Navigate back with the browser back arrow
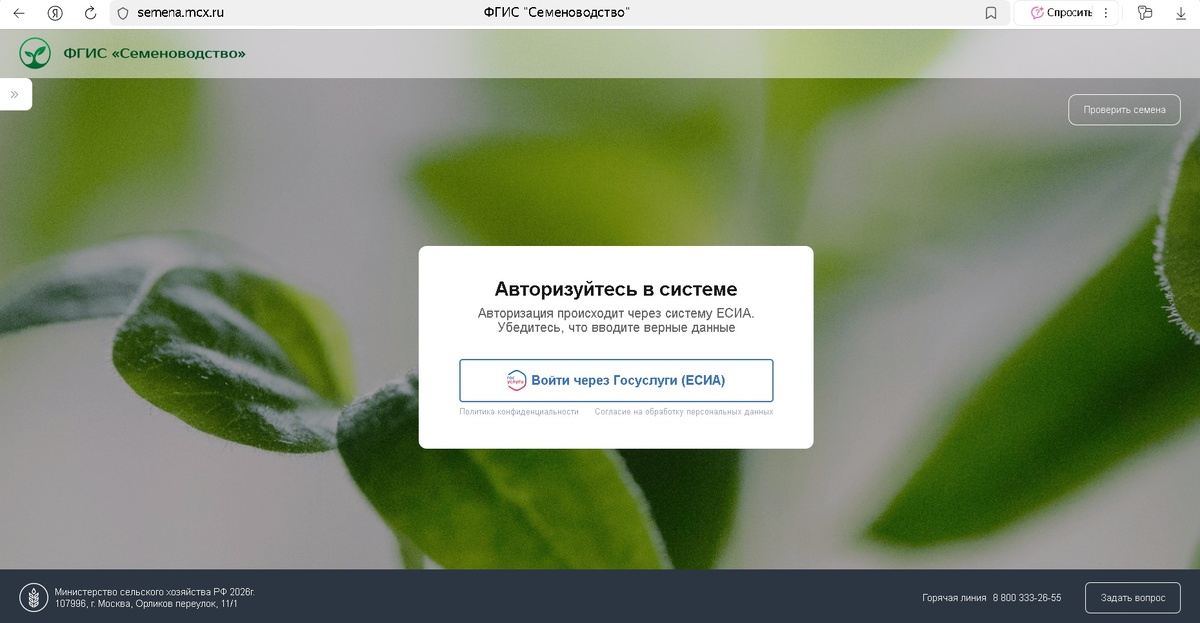The width and height of the screenshot is (1200, 623). 20,13
